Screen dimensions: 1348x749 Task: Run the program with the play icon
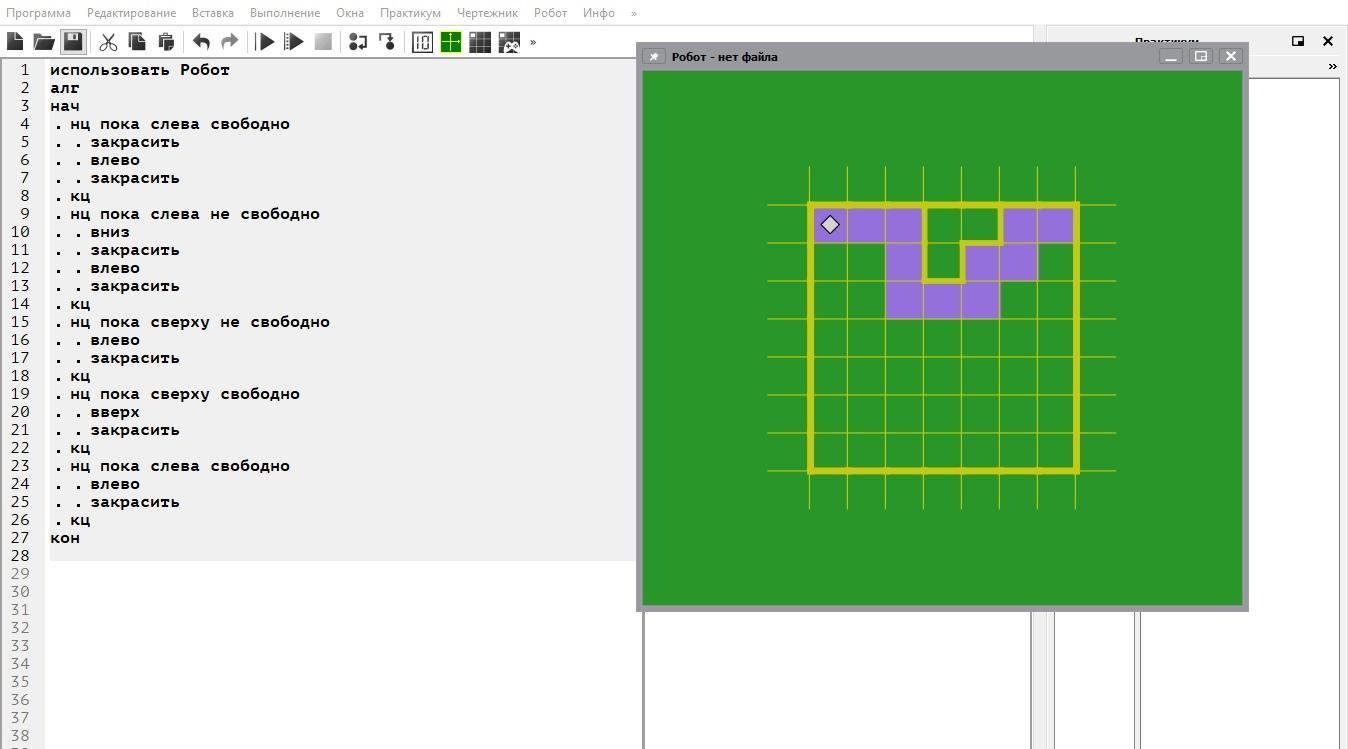266,42
